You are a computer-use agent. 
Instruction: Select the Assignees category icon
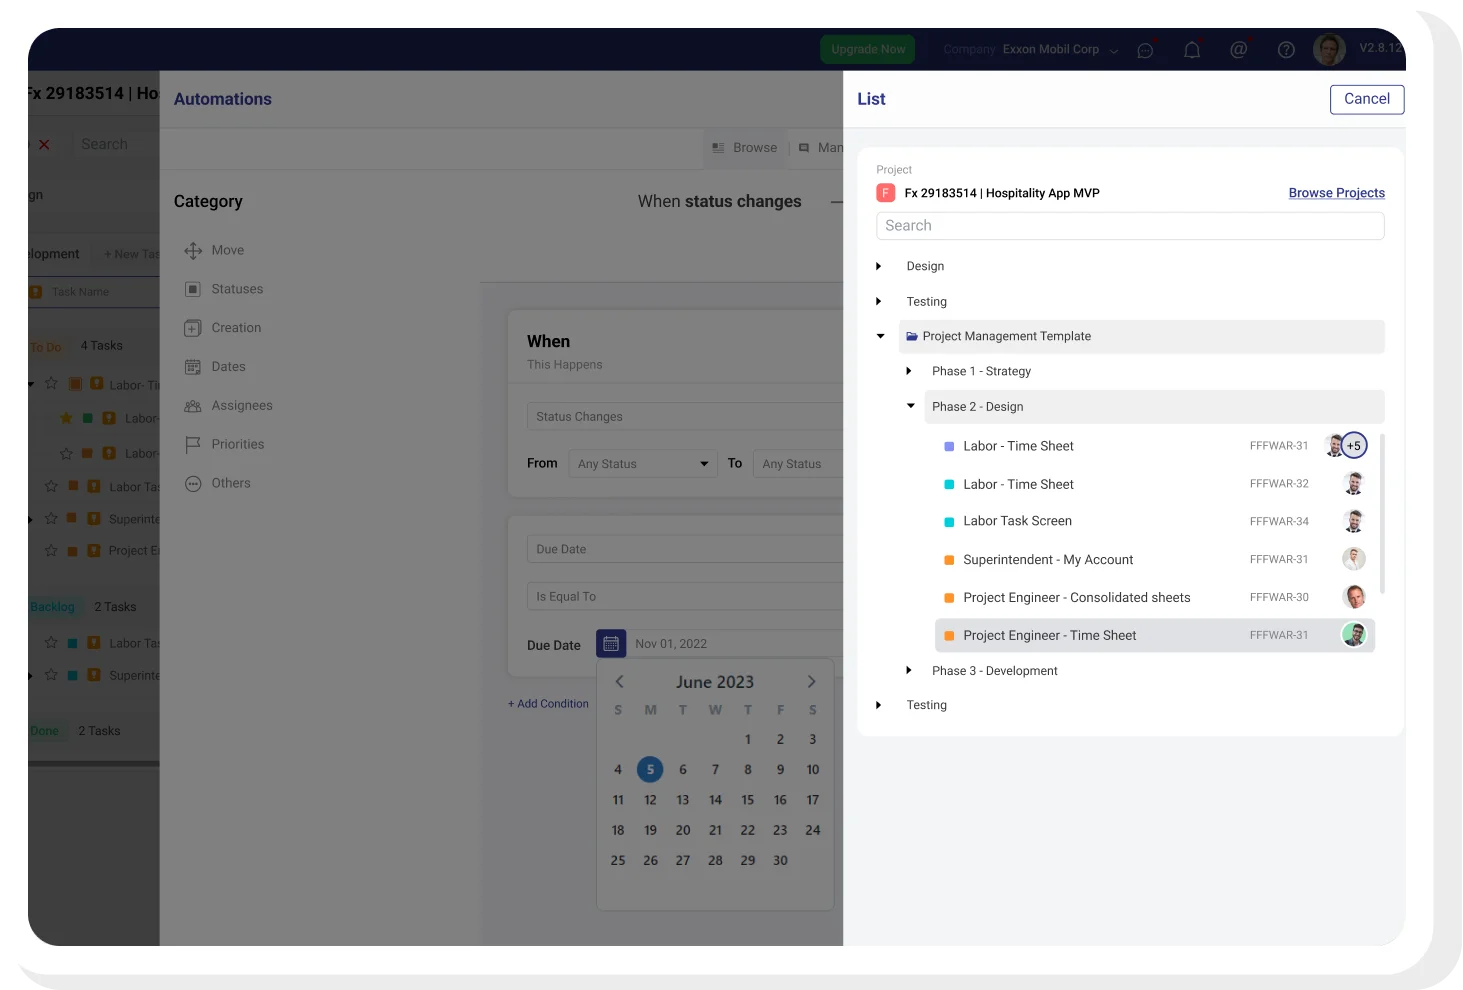click(193, 406)
